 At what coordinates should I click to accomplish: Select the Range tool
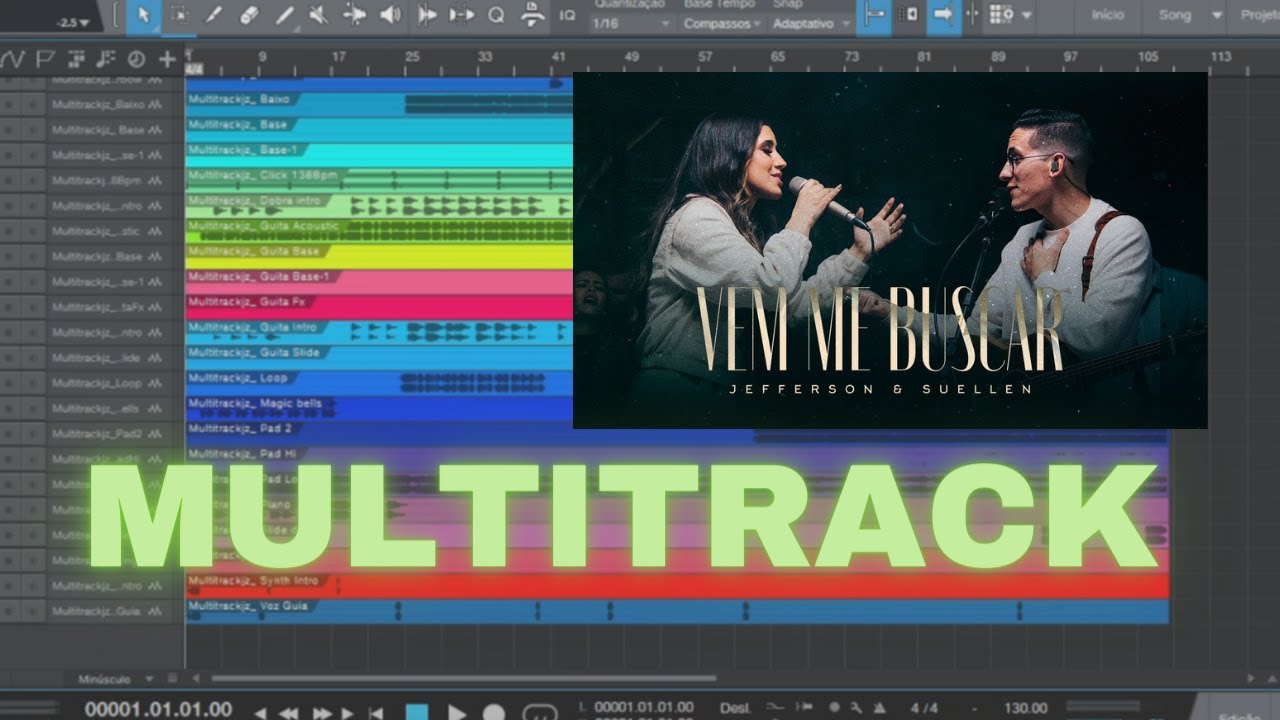tap(178, 15)
